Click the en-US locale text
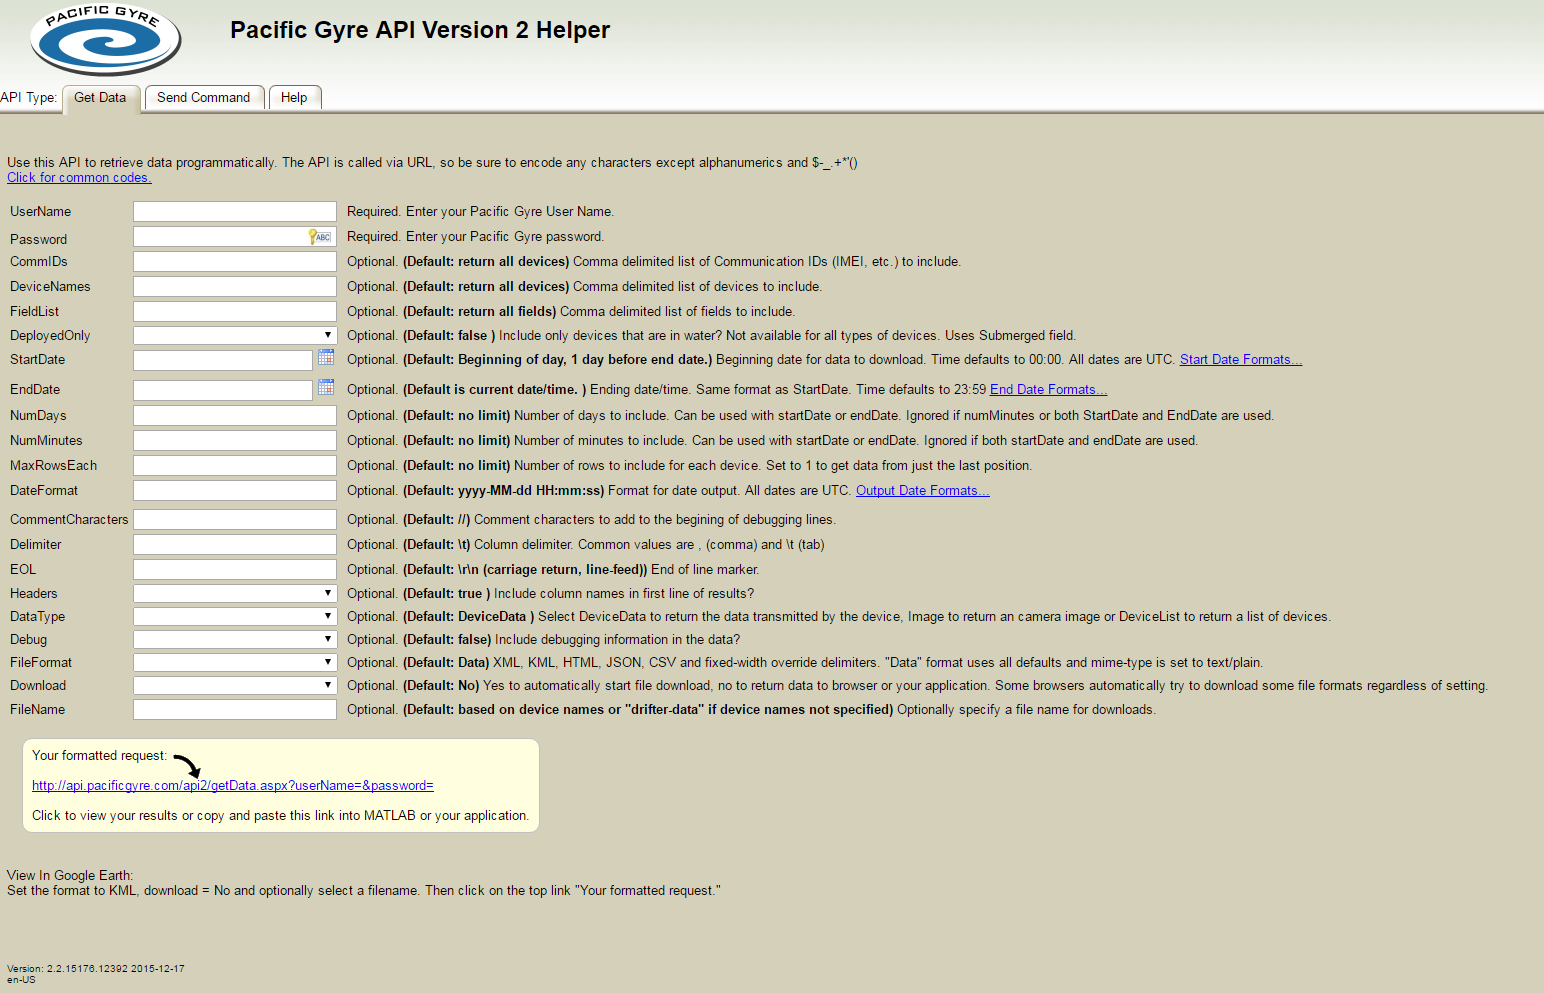1544x993 pixels. point(21,980)
